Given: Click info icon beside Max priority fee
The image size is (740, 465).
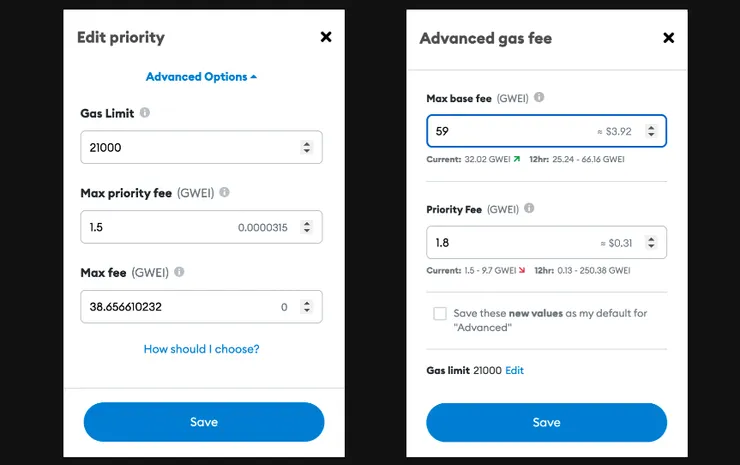Looking at the screenshot, I should pos(224,192).
